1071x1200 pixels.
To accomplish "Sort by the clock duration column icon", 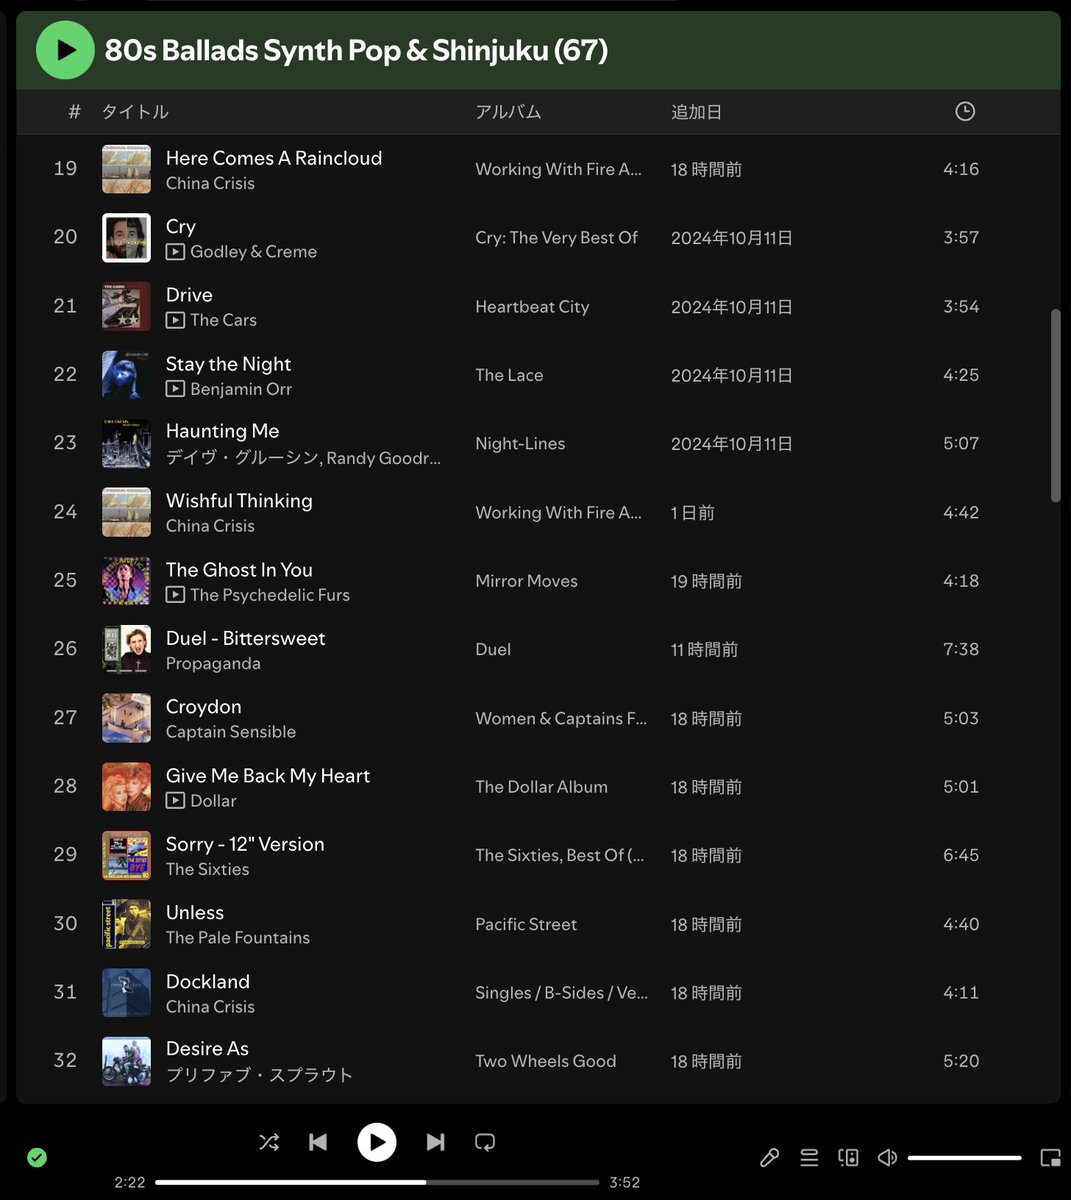I will 965,112.
